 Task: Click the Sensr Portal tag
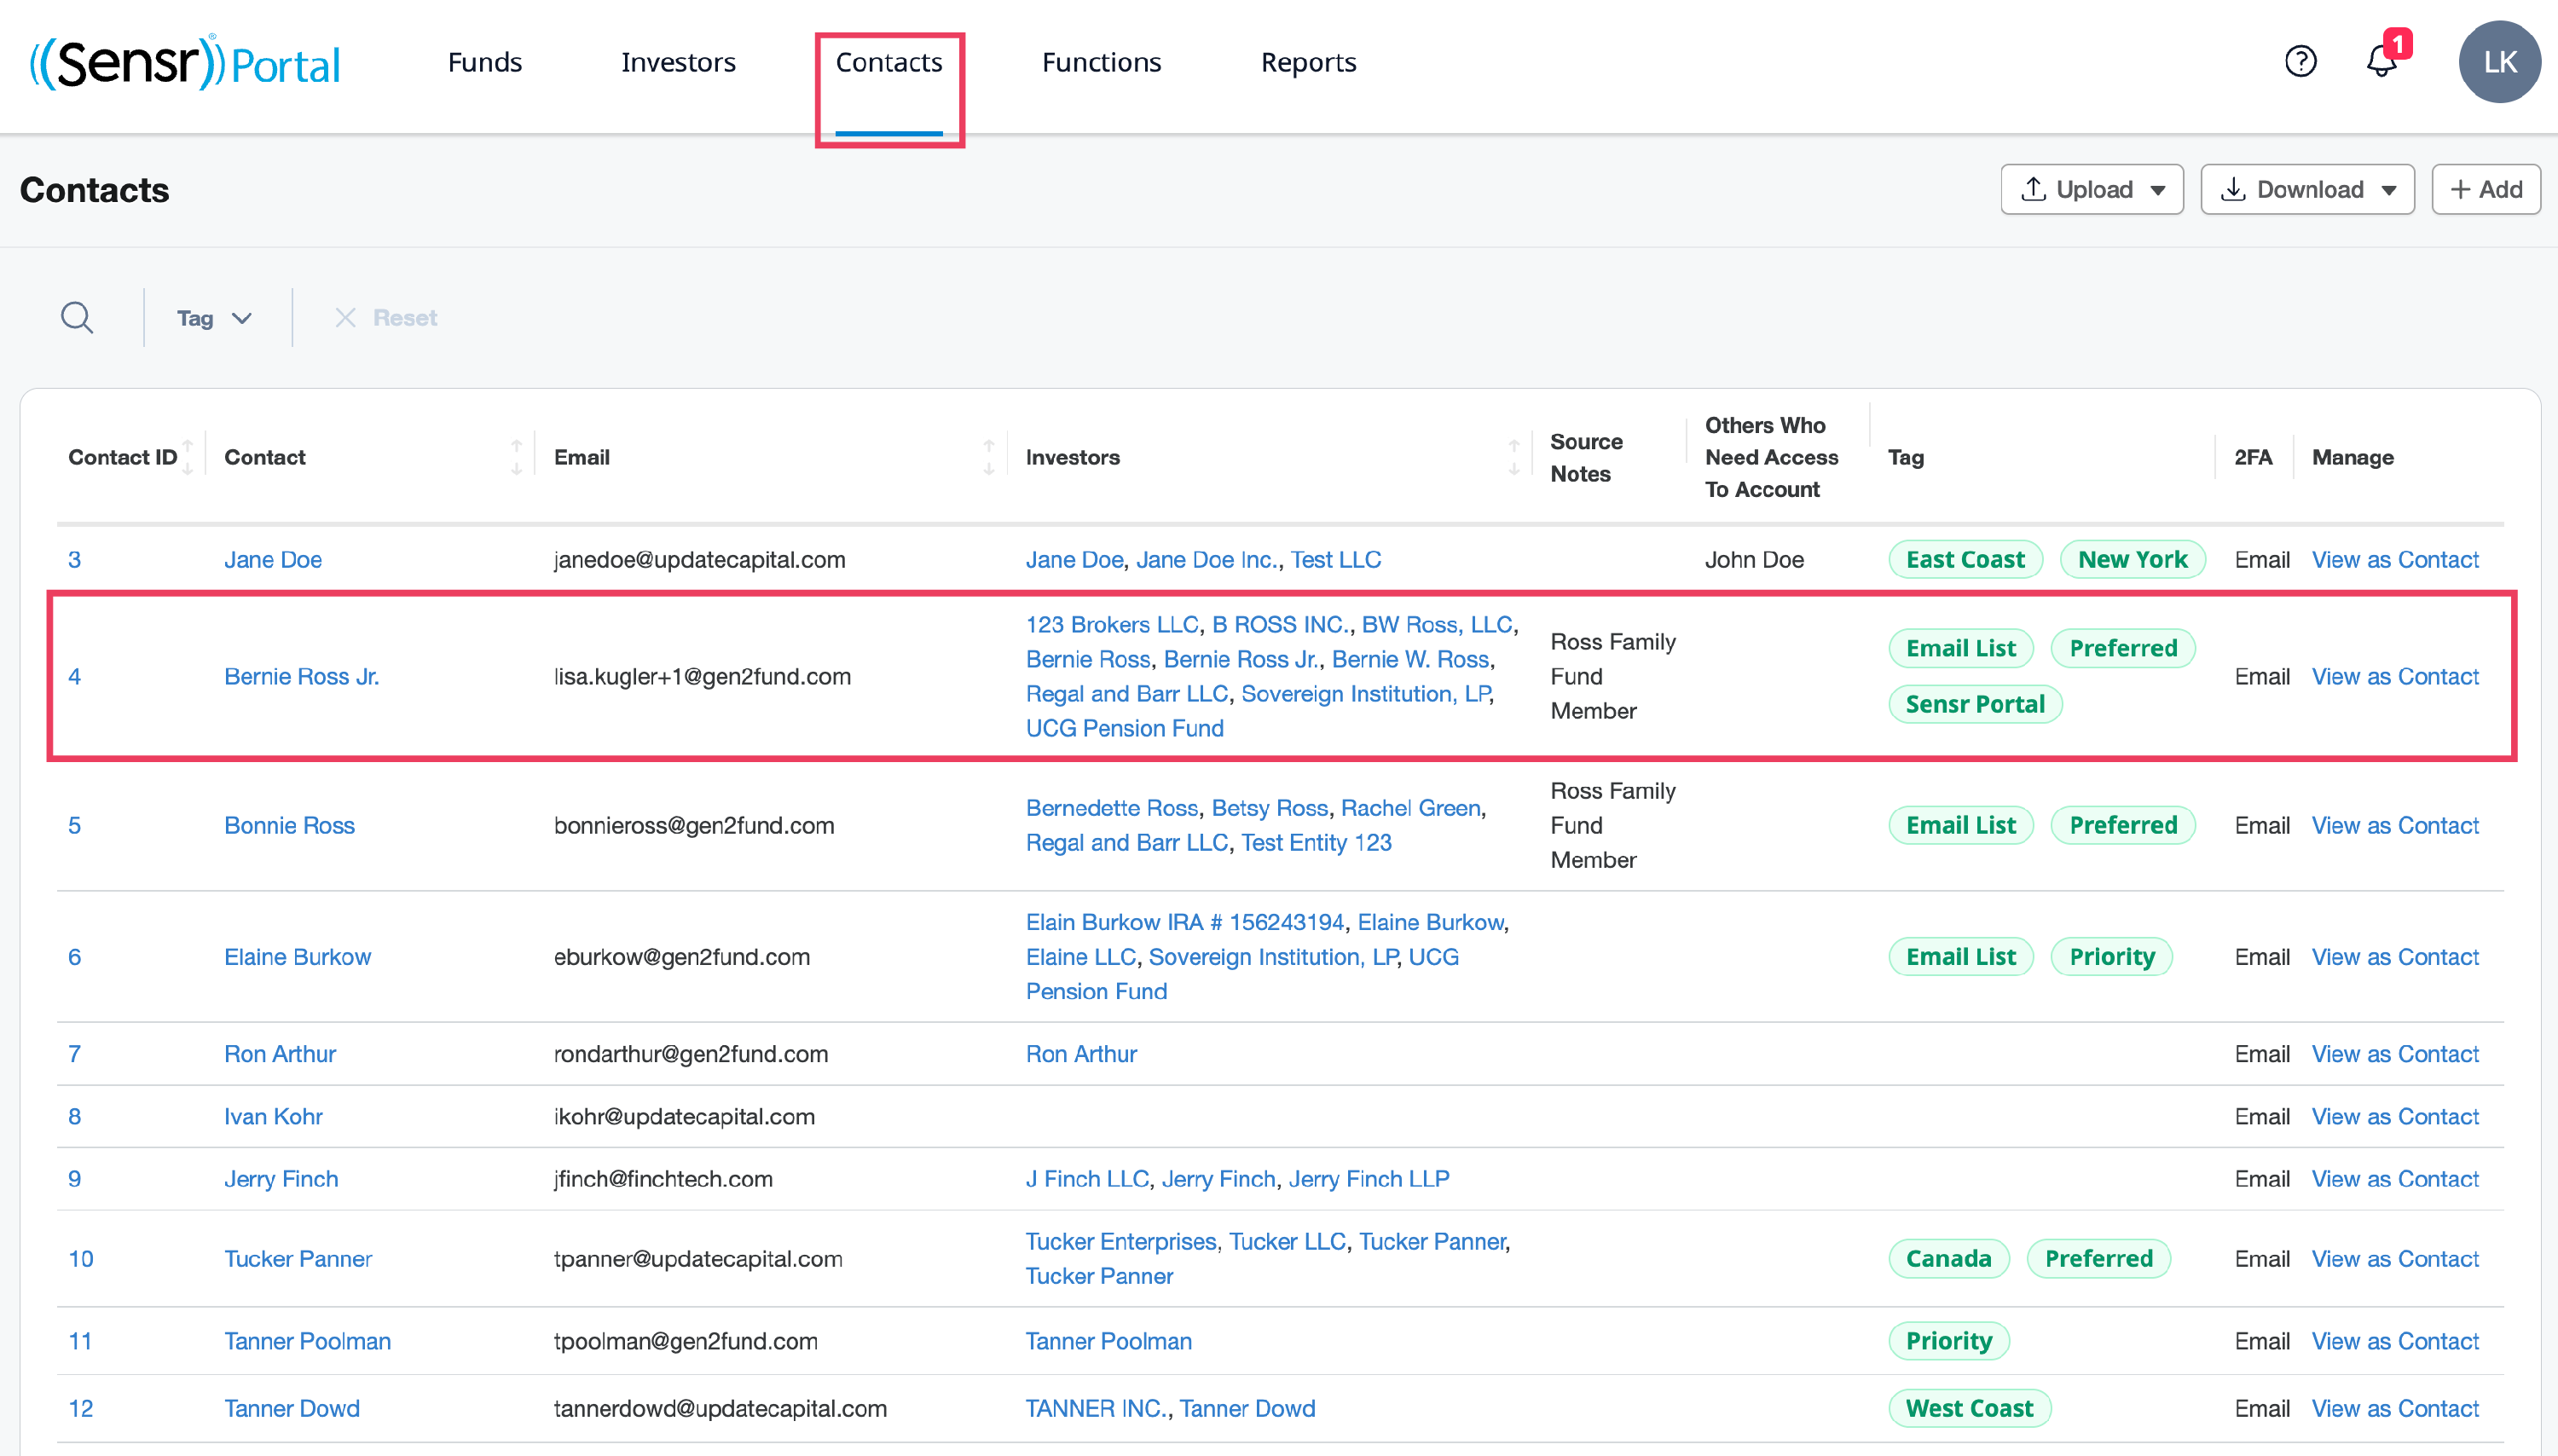tap(1975, 705)
